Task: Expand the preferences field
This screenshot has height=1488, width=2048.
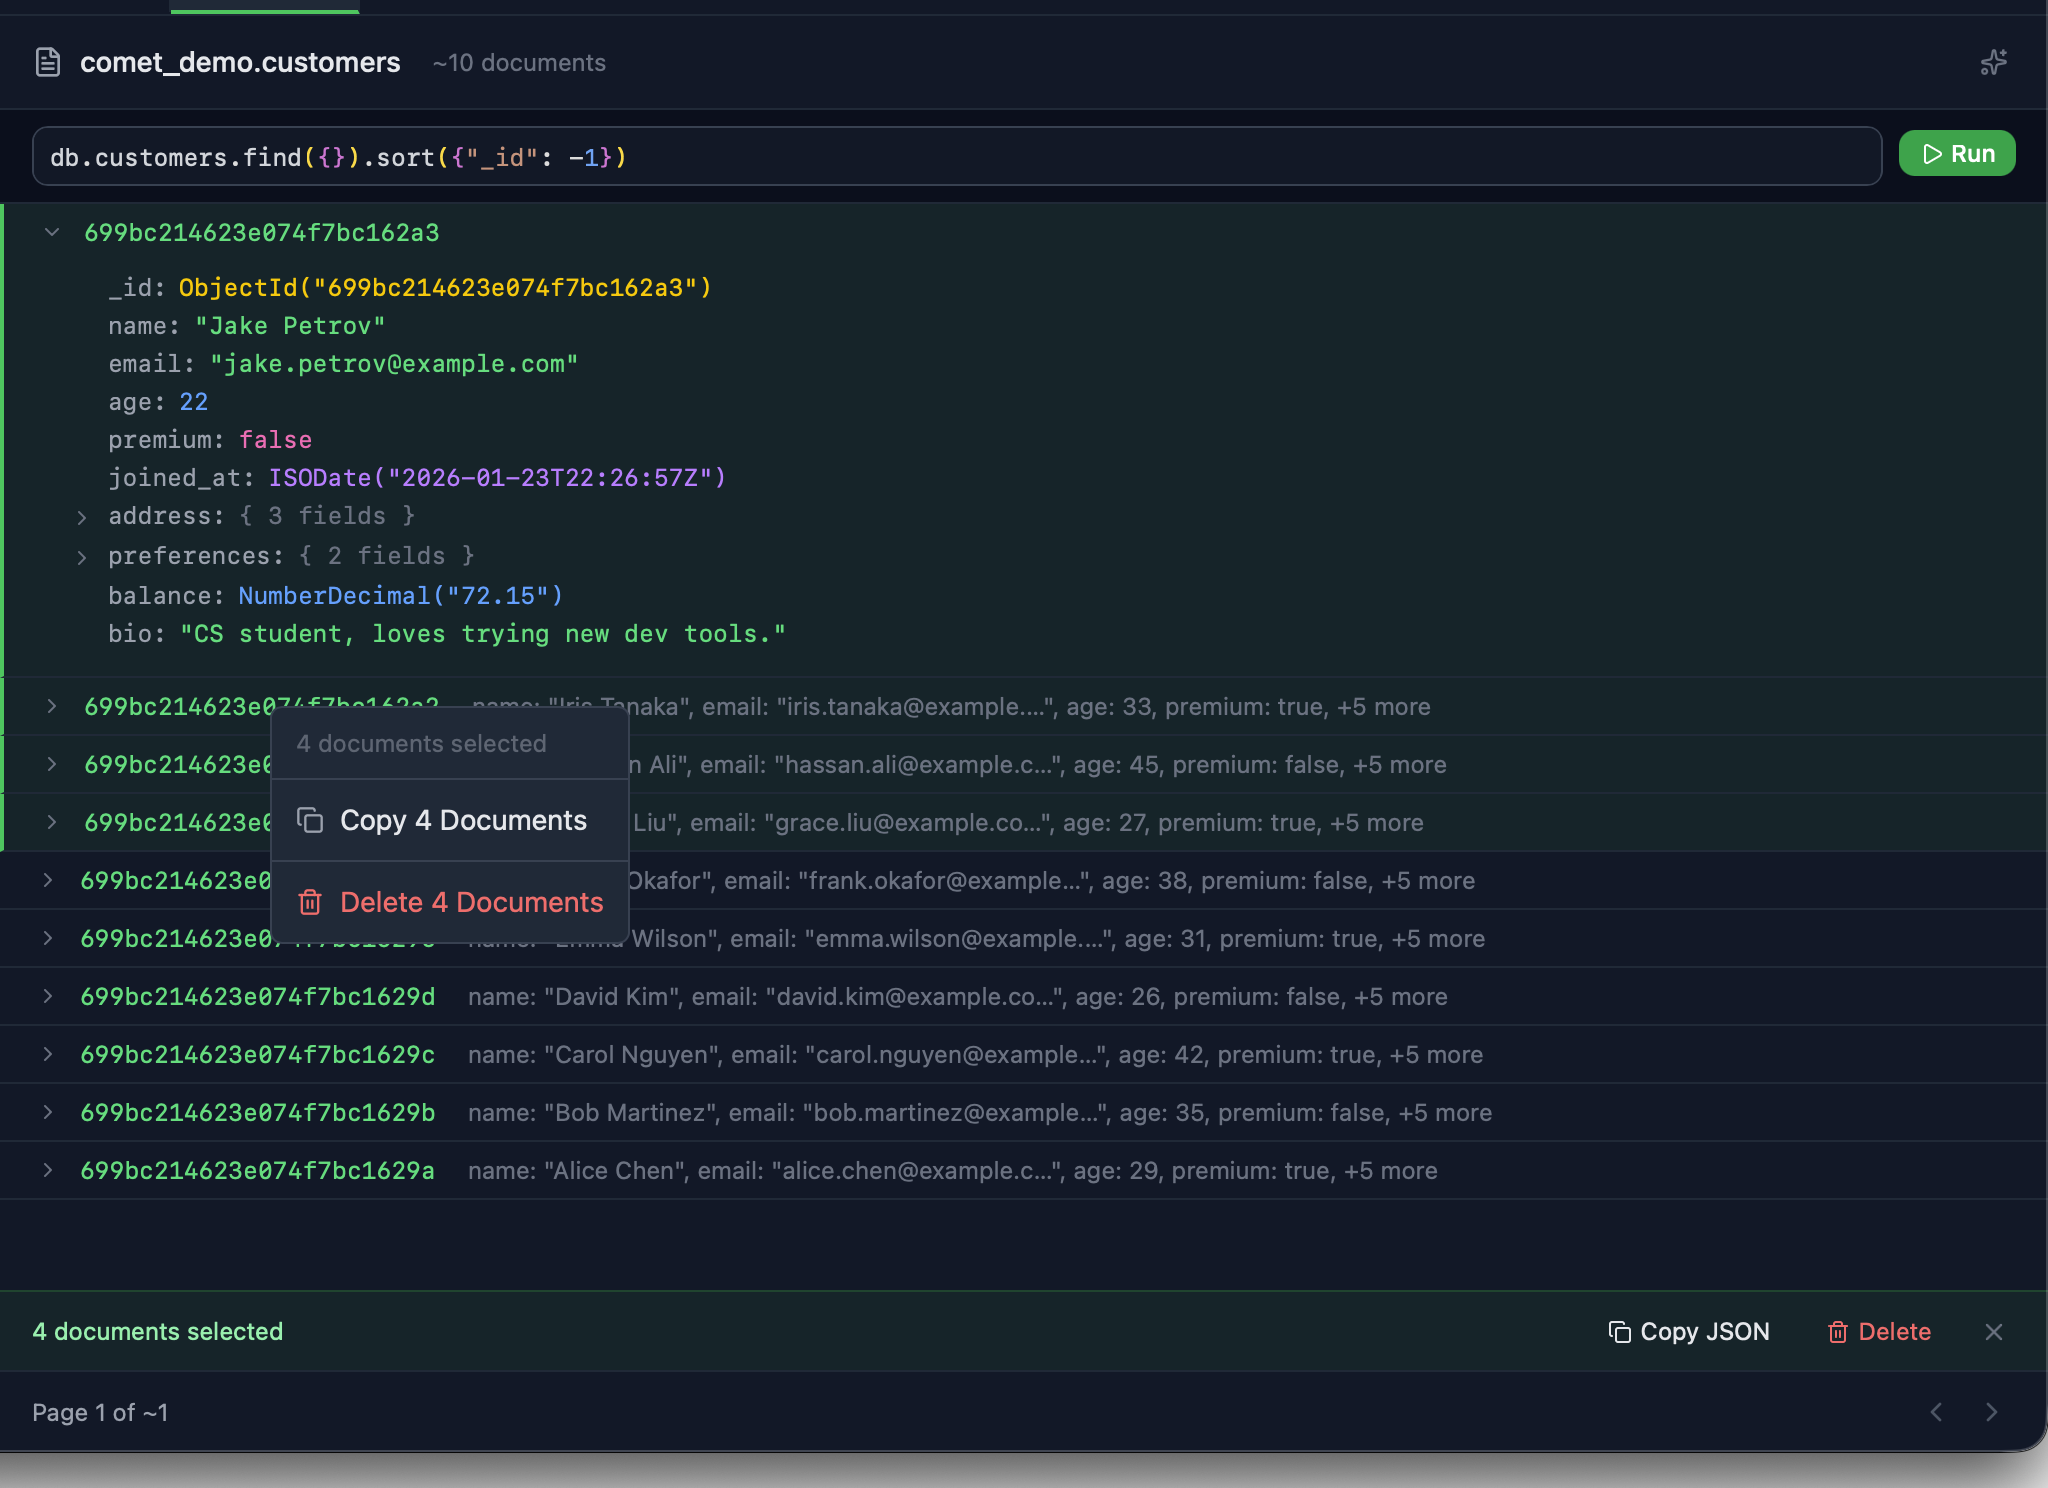Action: point(82,557)
